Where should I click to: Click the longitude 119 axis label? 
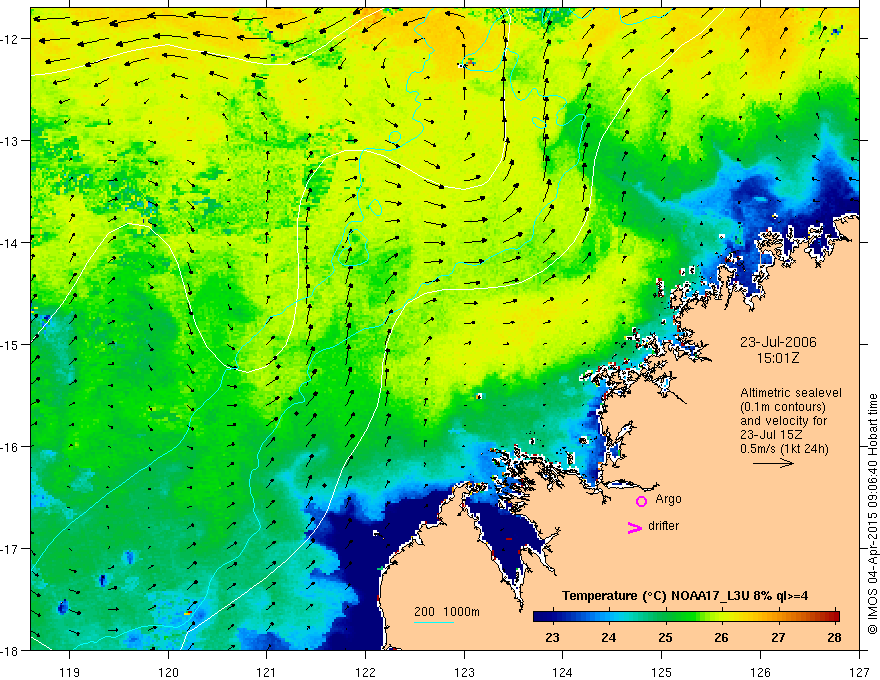coord(70,672)
